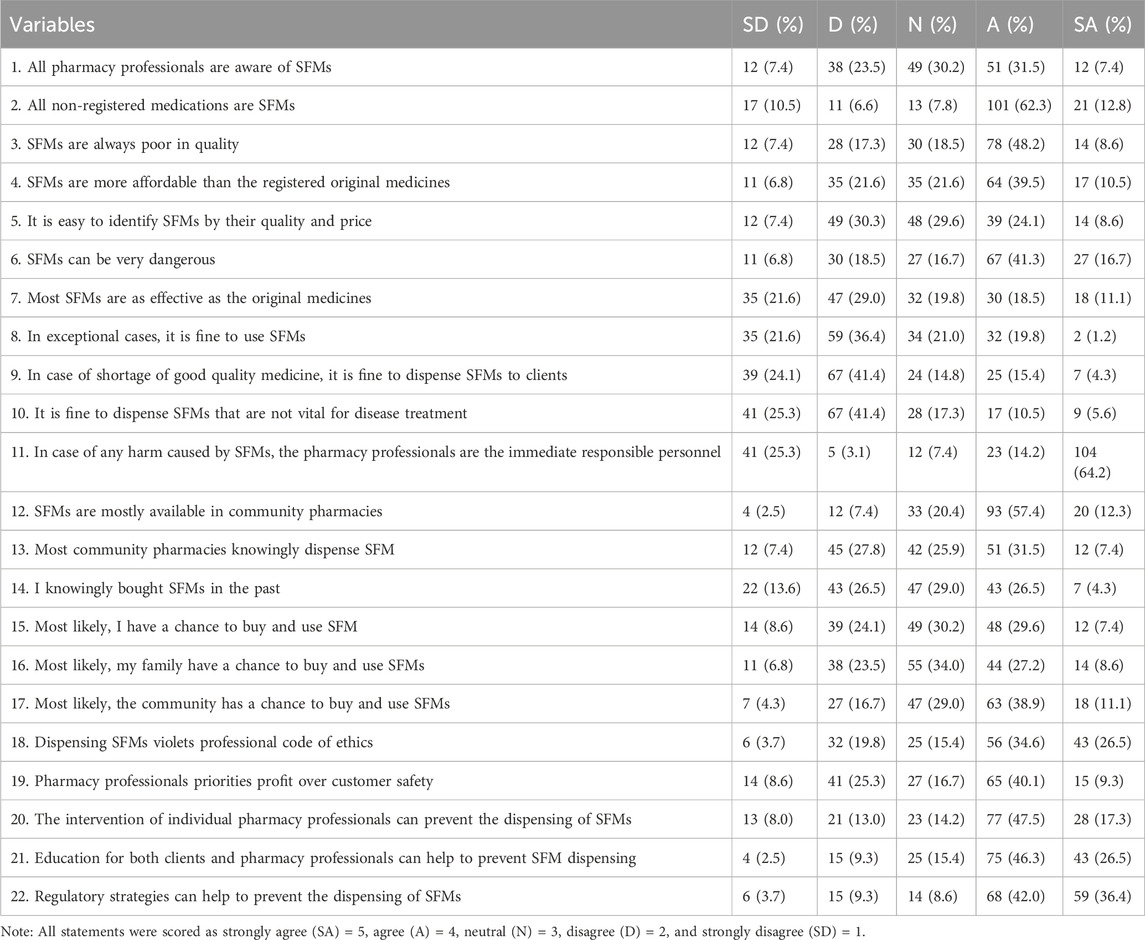Select row '3. SFMs are always poor in quality'
This screenshot has height=940, width=1145.
point(572,145)
